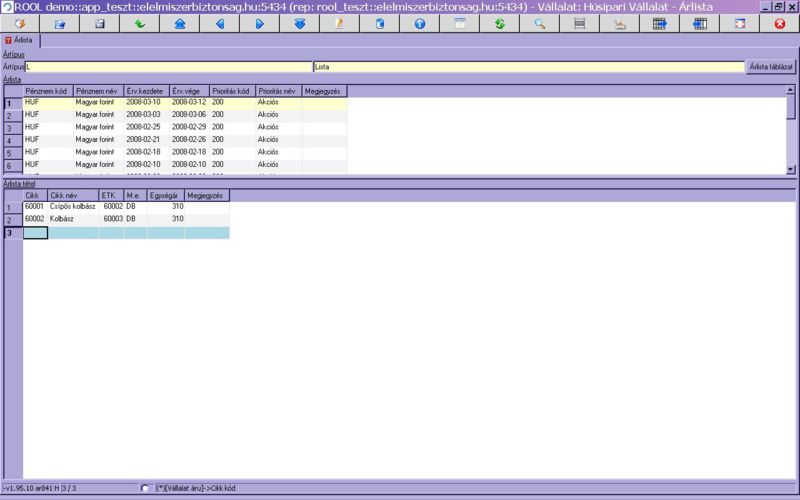Click the empty Cikk cell in row 3

tap(35, 232)
